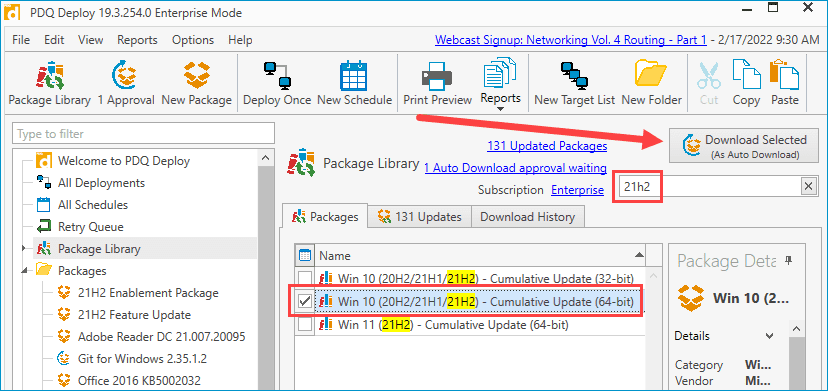This screenshot has width=828, height=391.
Task: Collapse the Details section chevron
Action: pos(769,336)
